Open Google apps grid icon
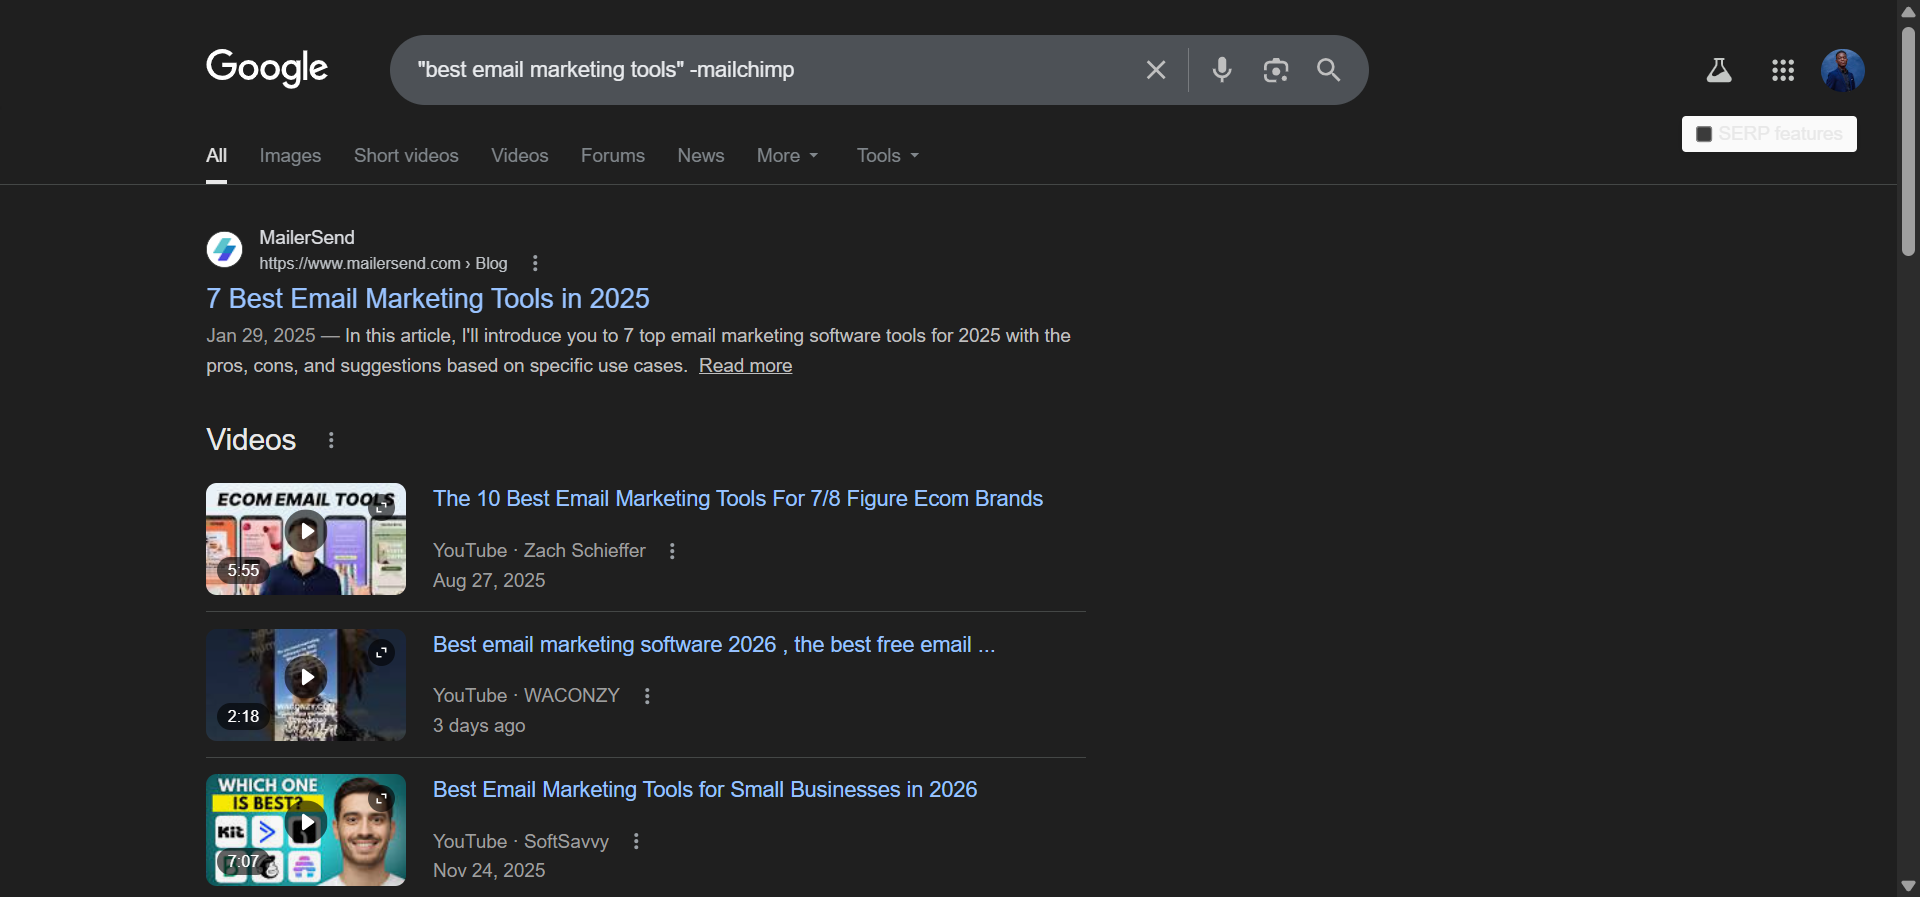Screen dimensions: 1920x897 click(x=1783, y=70)
